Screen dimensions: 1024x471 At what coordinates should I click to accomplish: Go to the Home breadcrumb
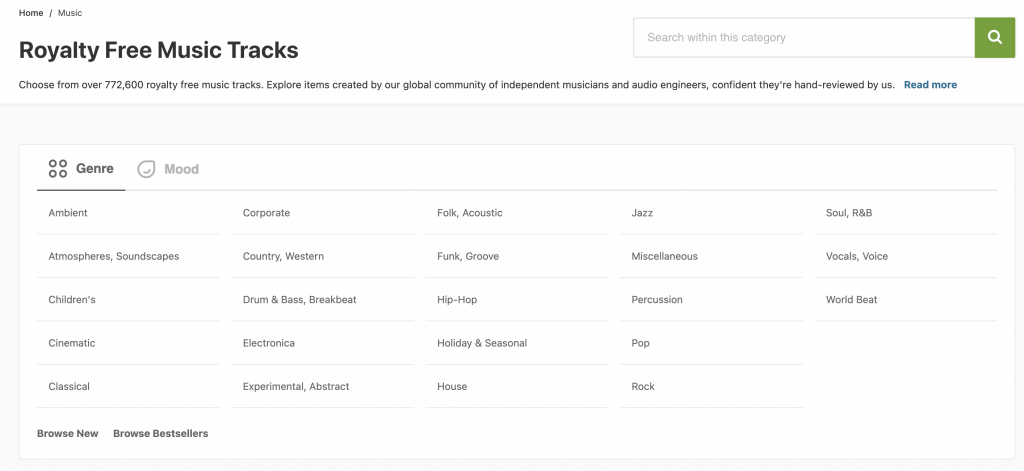pyautogui.click(x=31, y=13)
